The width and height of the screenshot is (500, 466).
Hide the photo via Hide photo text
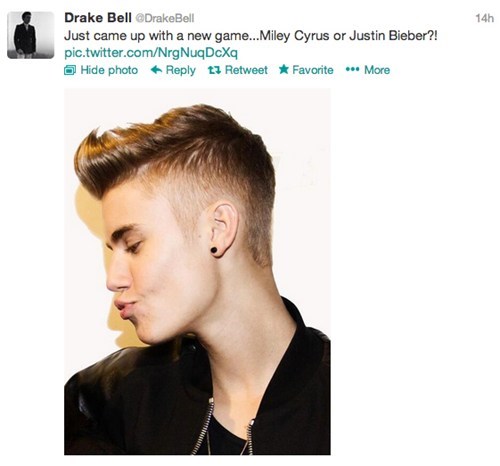109,70
